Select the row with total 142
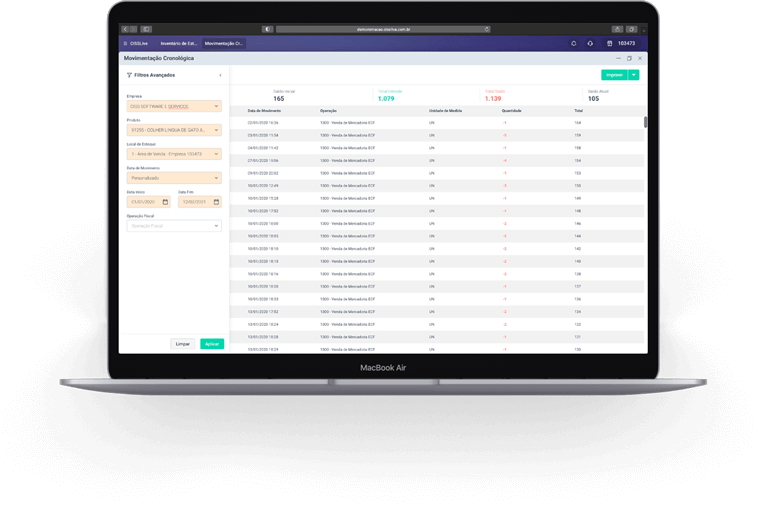Image resolution: width=760 pixels, height=505 pixels. click(437, 249)
